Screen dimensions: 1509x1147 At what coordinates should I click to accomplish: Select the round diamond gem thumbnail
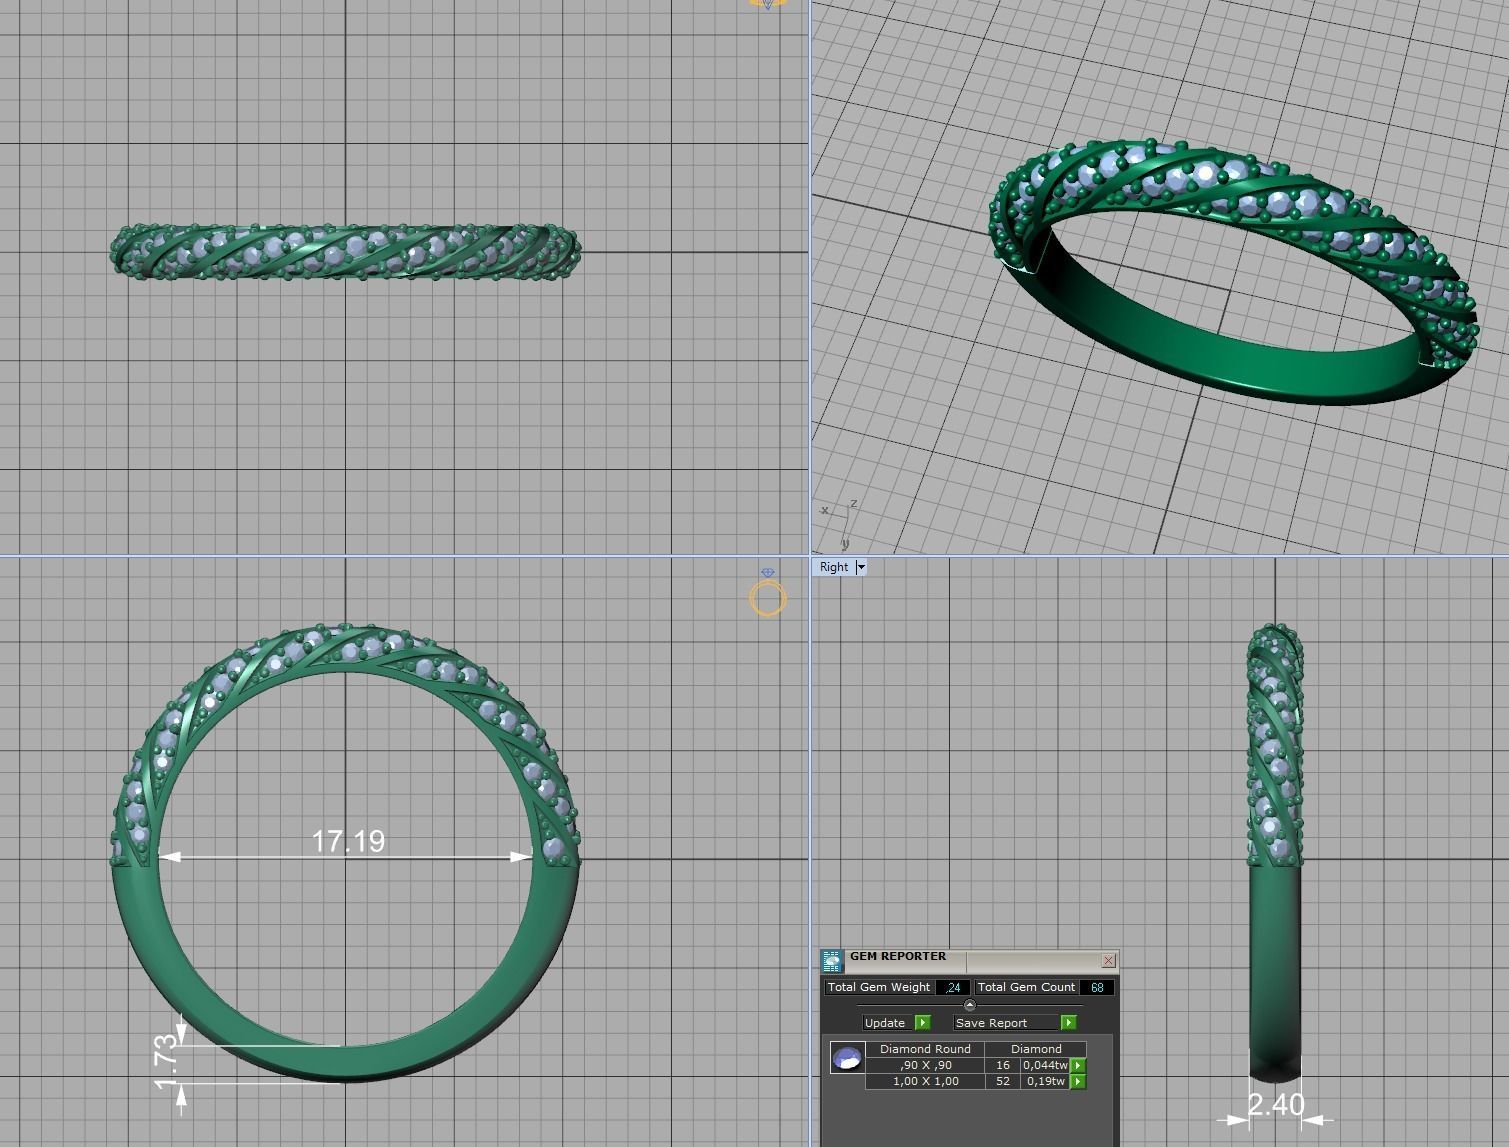click(847, 1058)
